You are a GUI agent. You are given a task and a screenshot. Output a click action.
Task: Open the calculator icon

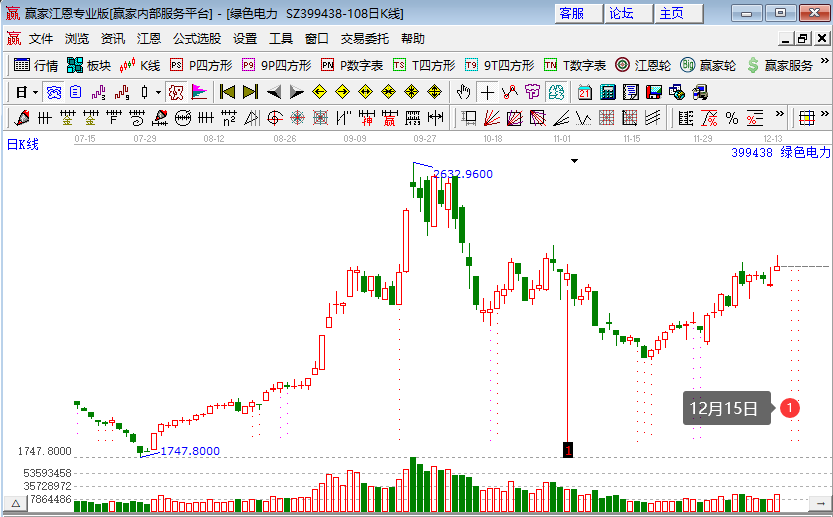tap(608, 92)
